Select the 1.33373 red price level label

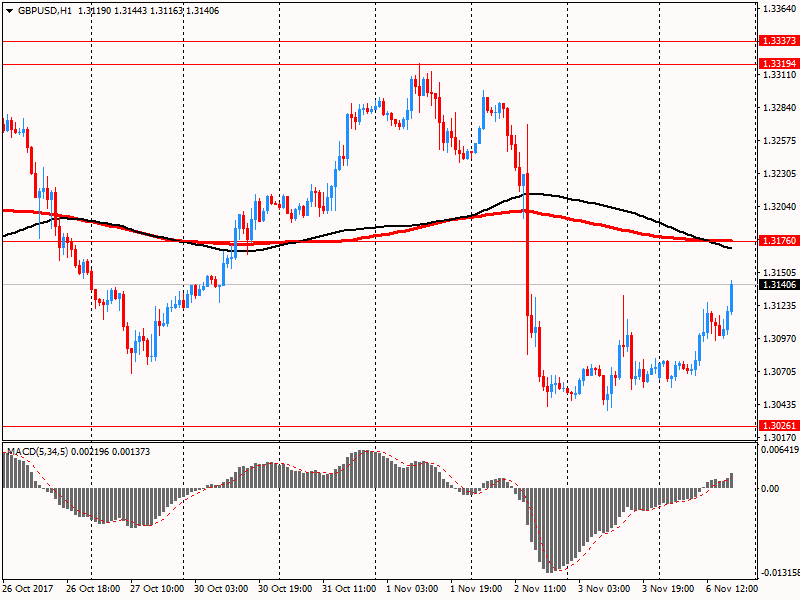pos(779,41)
